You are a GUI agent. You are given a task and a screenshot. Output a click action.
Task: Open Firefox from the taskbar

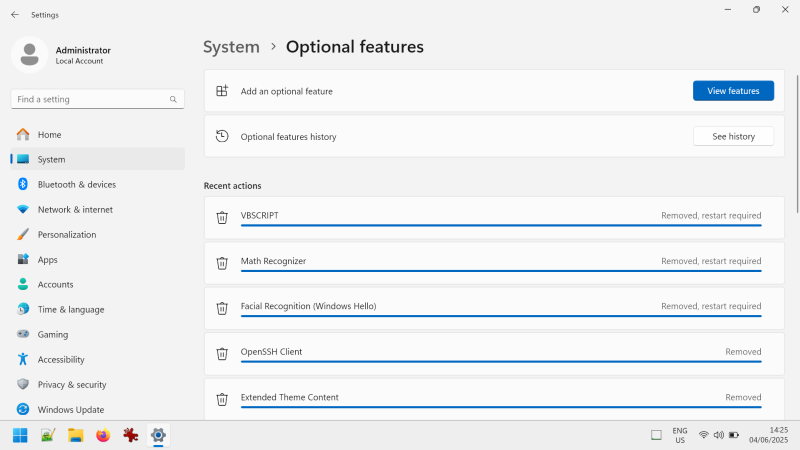coord(102,435)
